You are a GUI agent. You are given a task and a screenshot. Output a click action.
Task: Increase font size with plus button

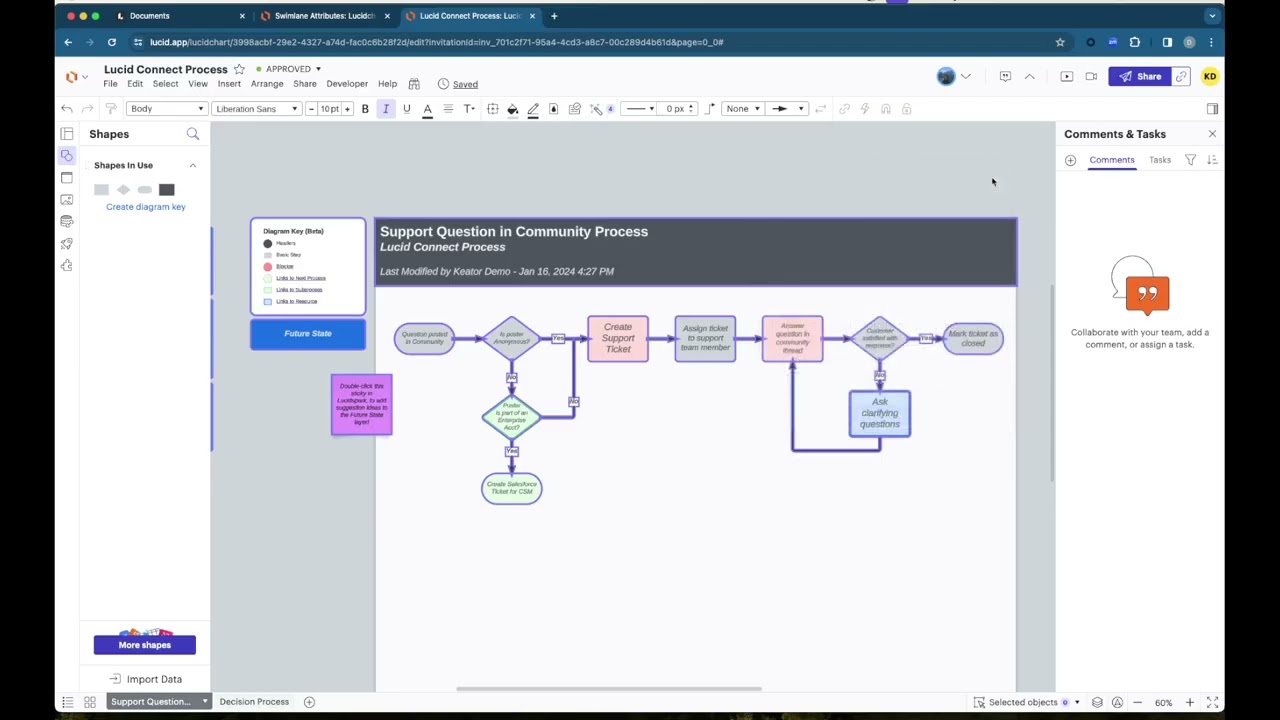347,109
